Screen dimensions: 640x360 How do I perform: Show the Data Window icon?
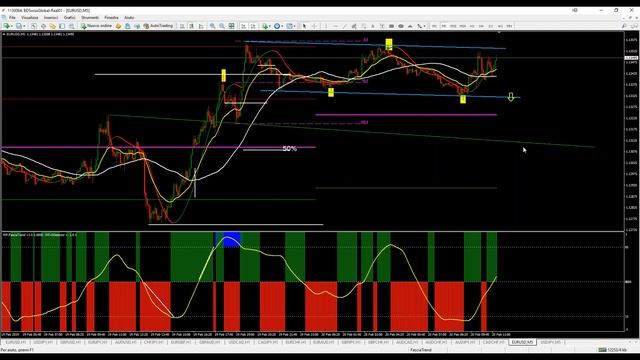[43, 26]
